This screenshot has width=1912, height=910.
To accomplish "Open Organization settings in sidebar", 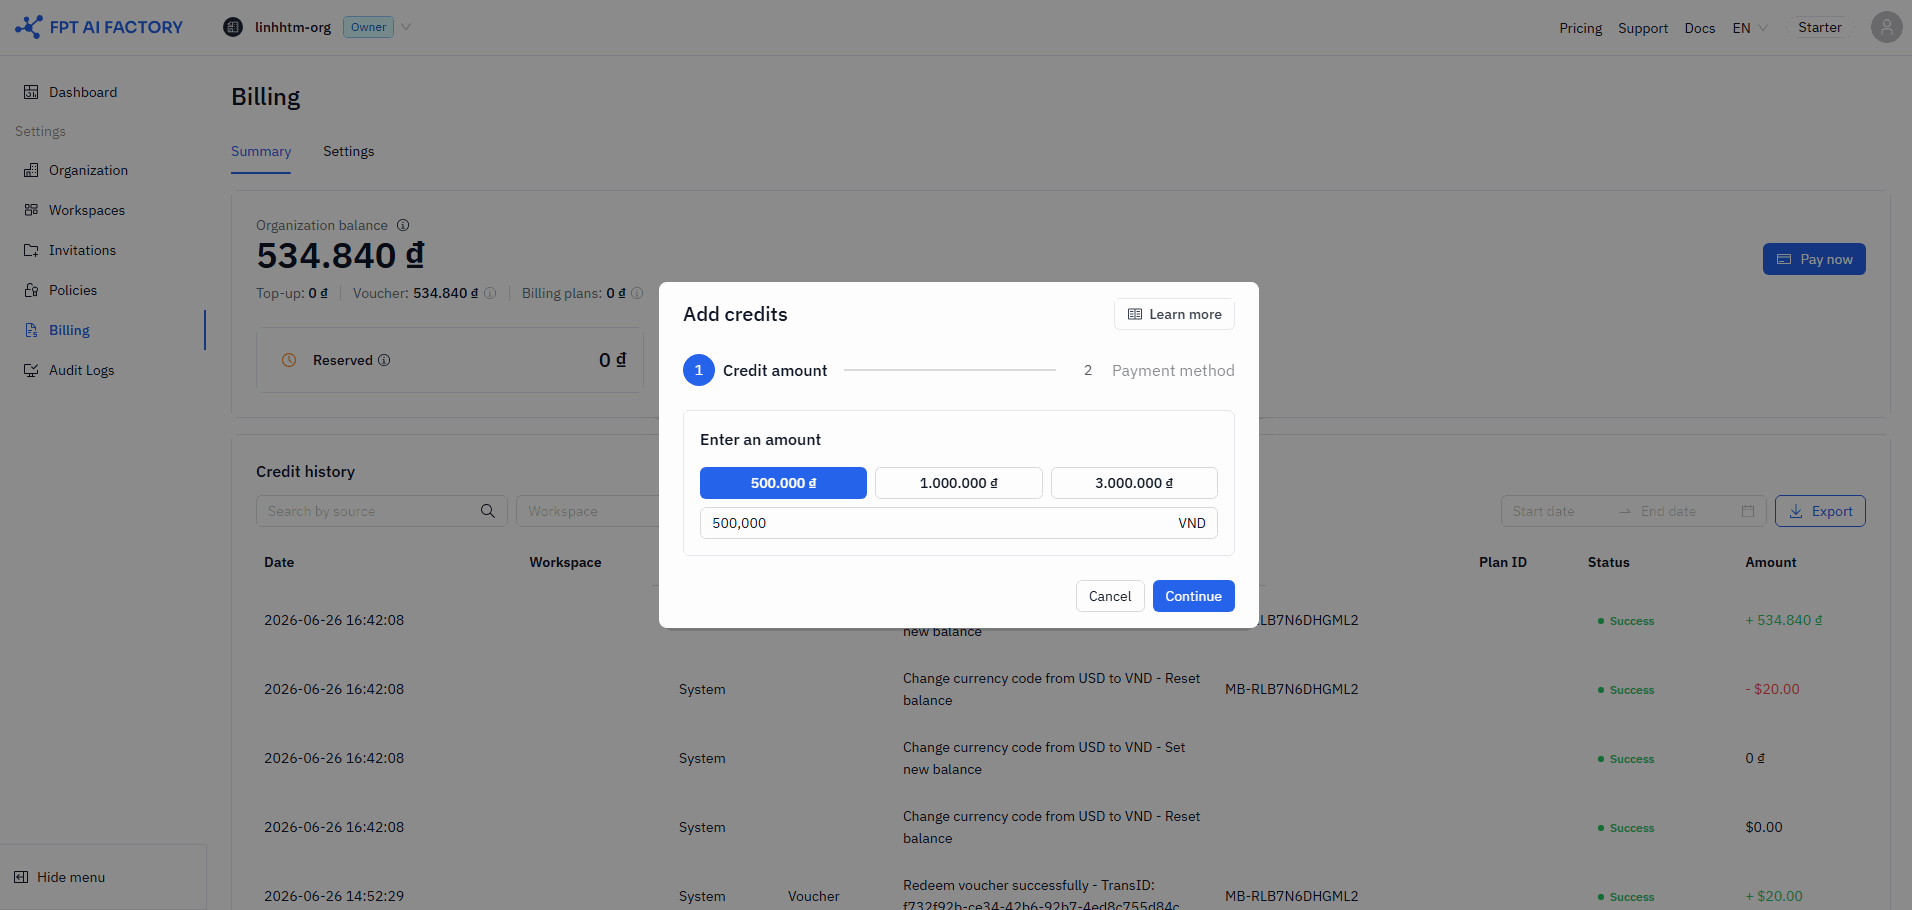I will pos(88,170).
